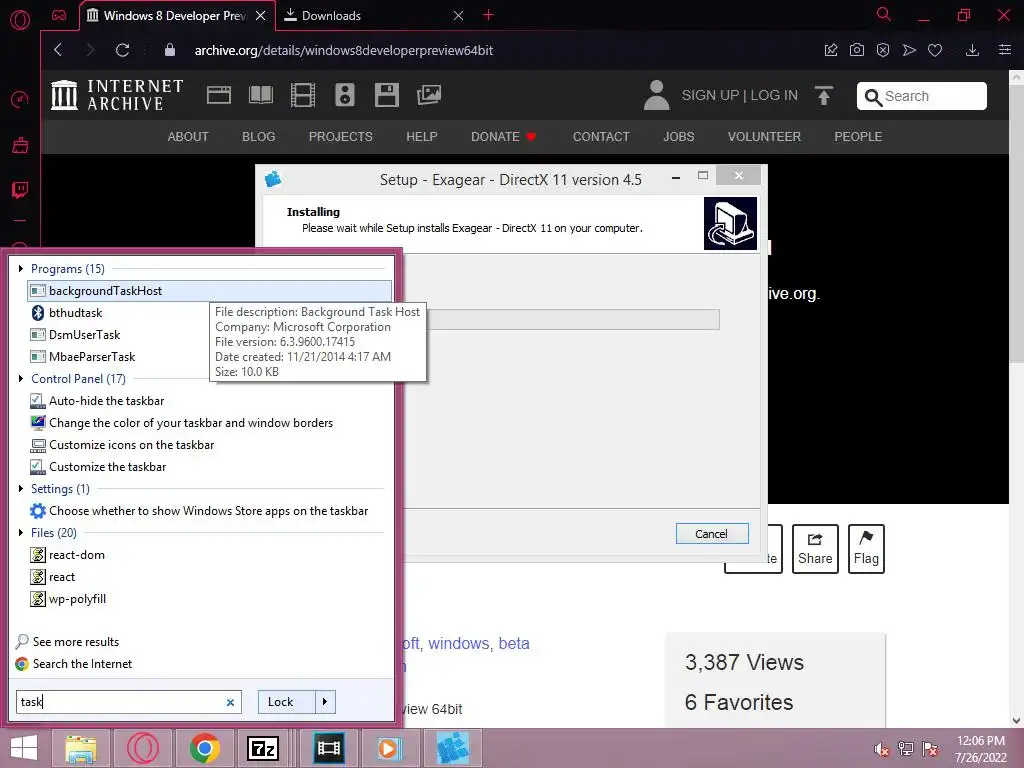Search in tabs magnifier icon
This screenshot has height=768, width=1024.
(x=884, y=14)
